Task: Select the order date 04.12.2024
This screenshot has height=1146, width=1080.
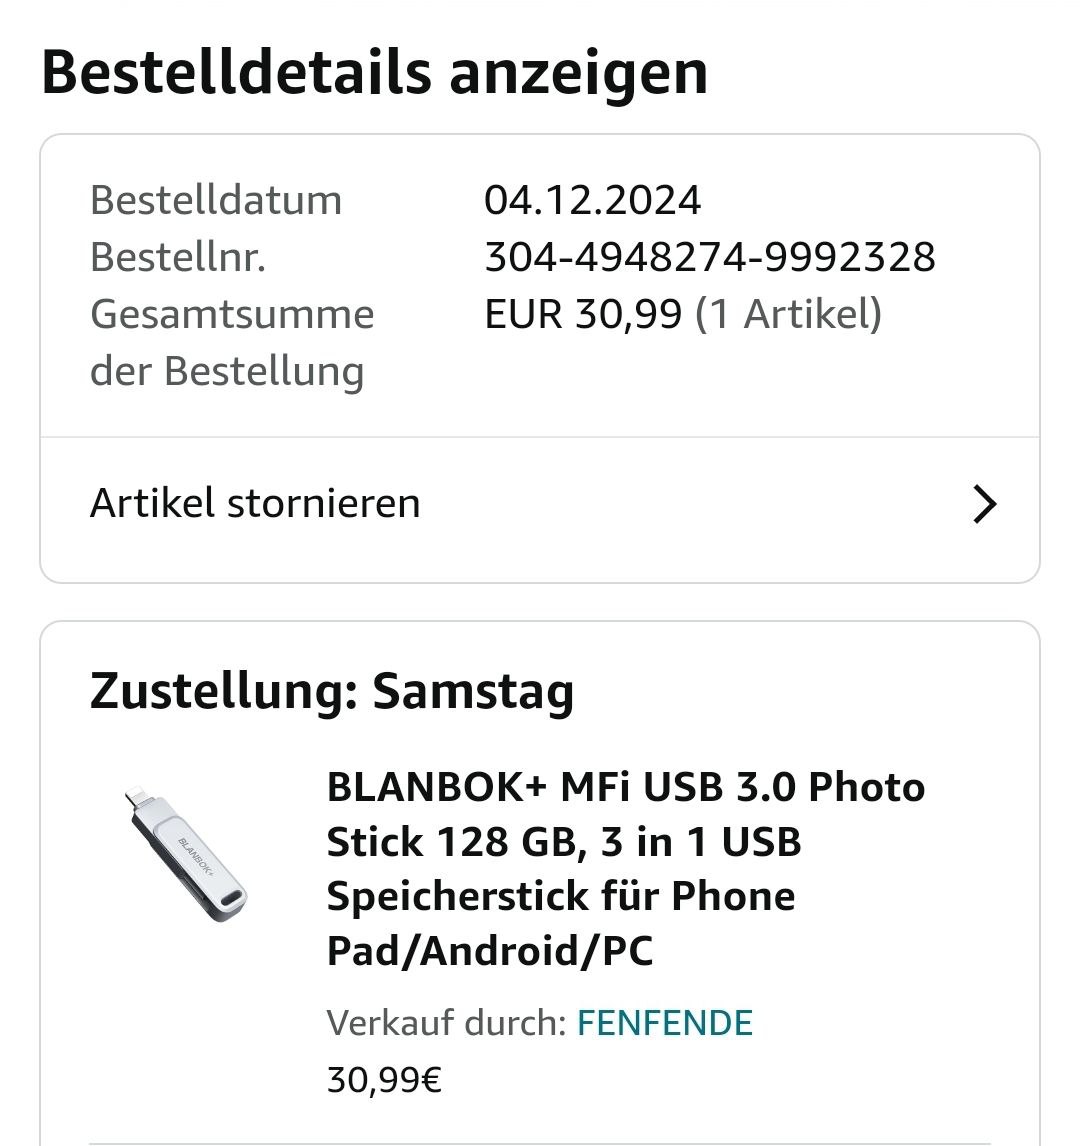Action: coord(592,200)
